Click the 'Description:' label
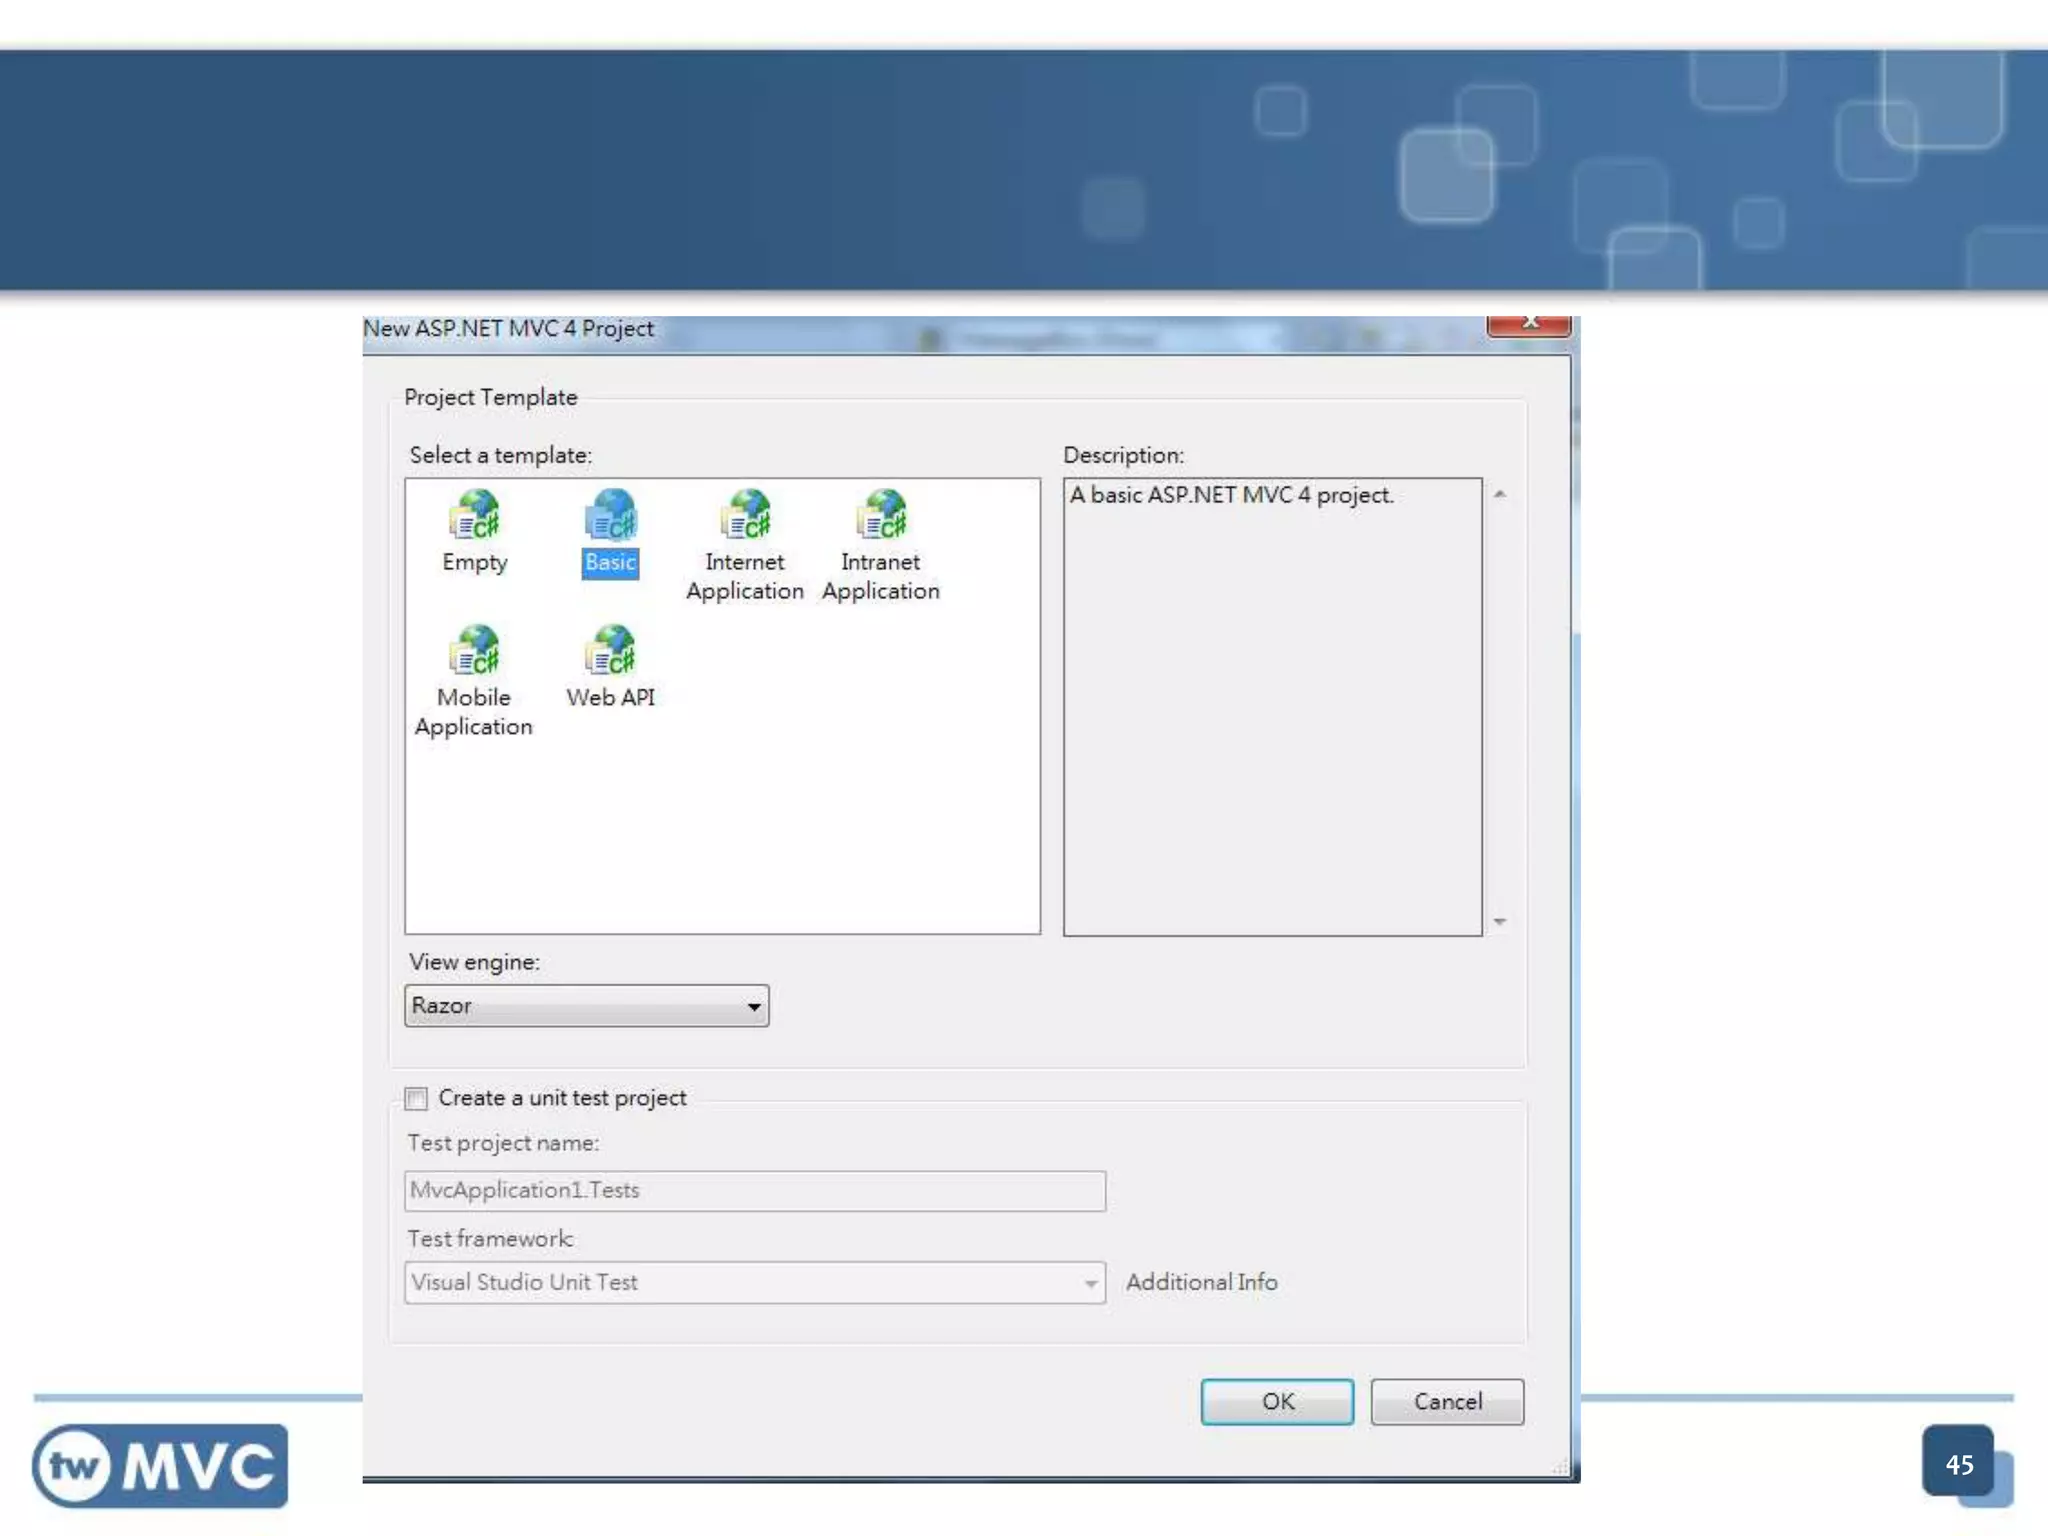The image size is (2048, 1536). 1123,455
